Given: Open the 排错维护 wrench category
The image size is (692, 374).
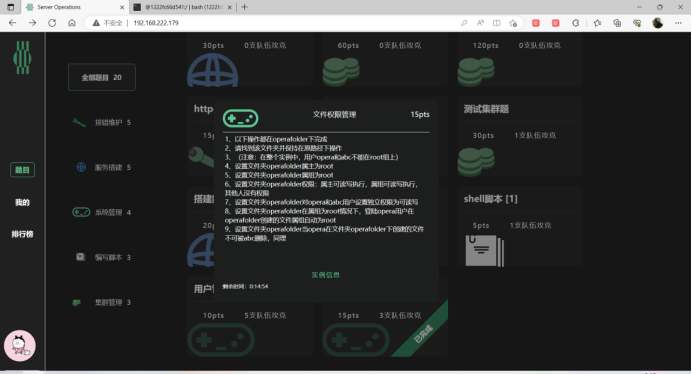Looking at the screenshot, I should click(102, 122).
